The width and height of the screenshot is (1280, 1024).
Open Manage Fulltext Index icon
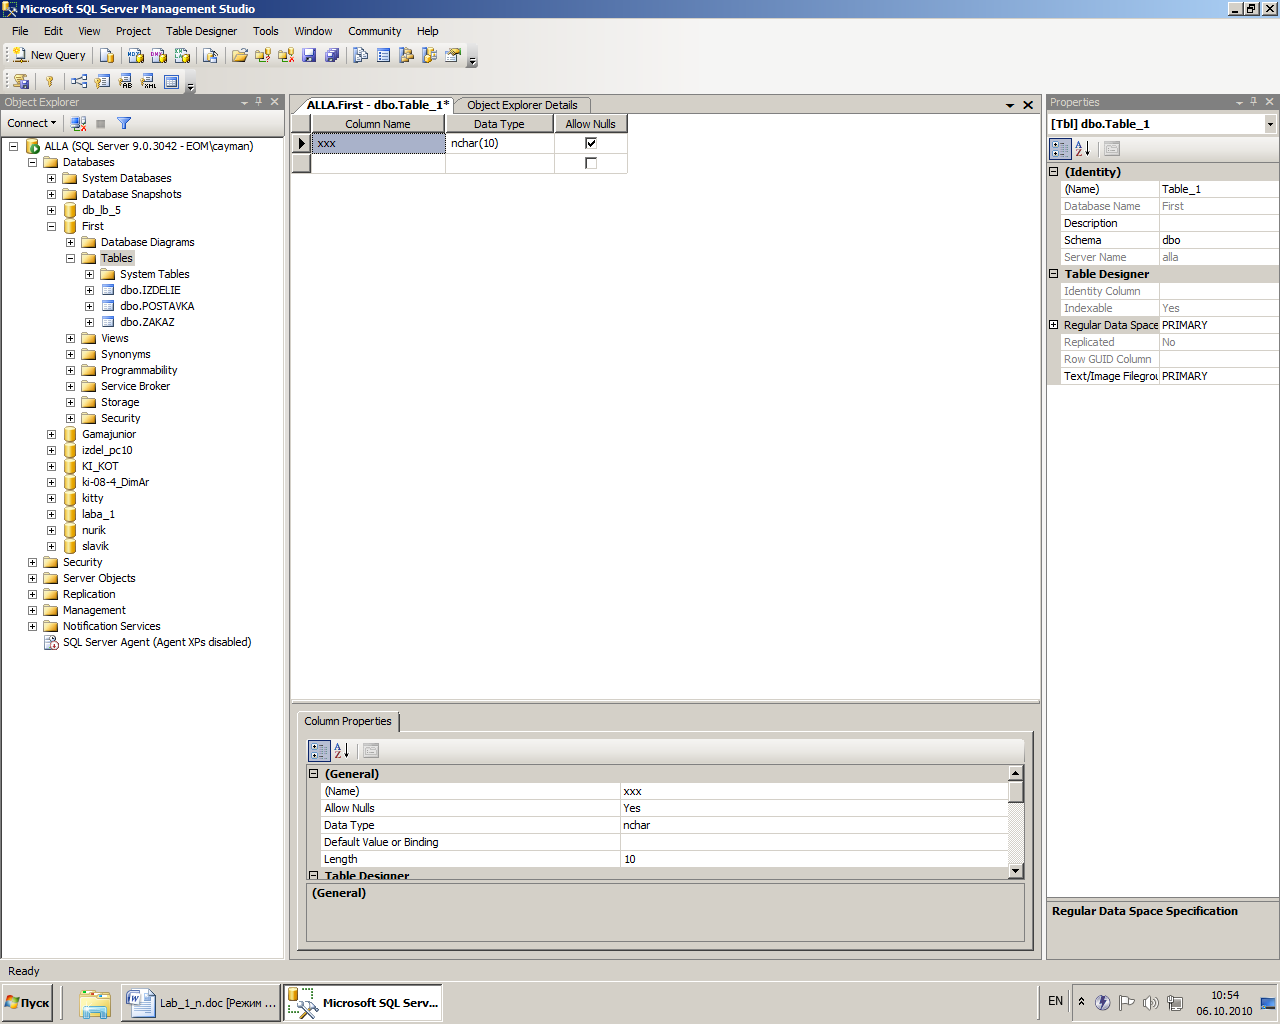click(125, 81)
